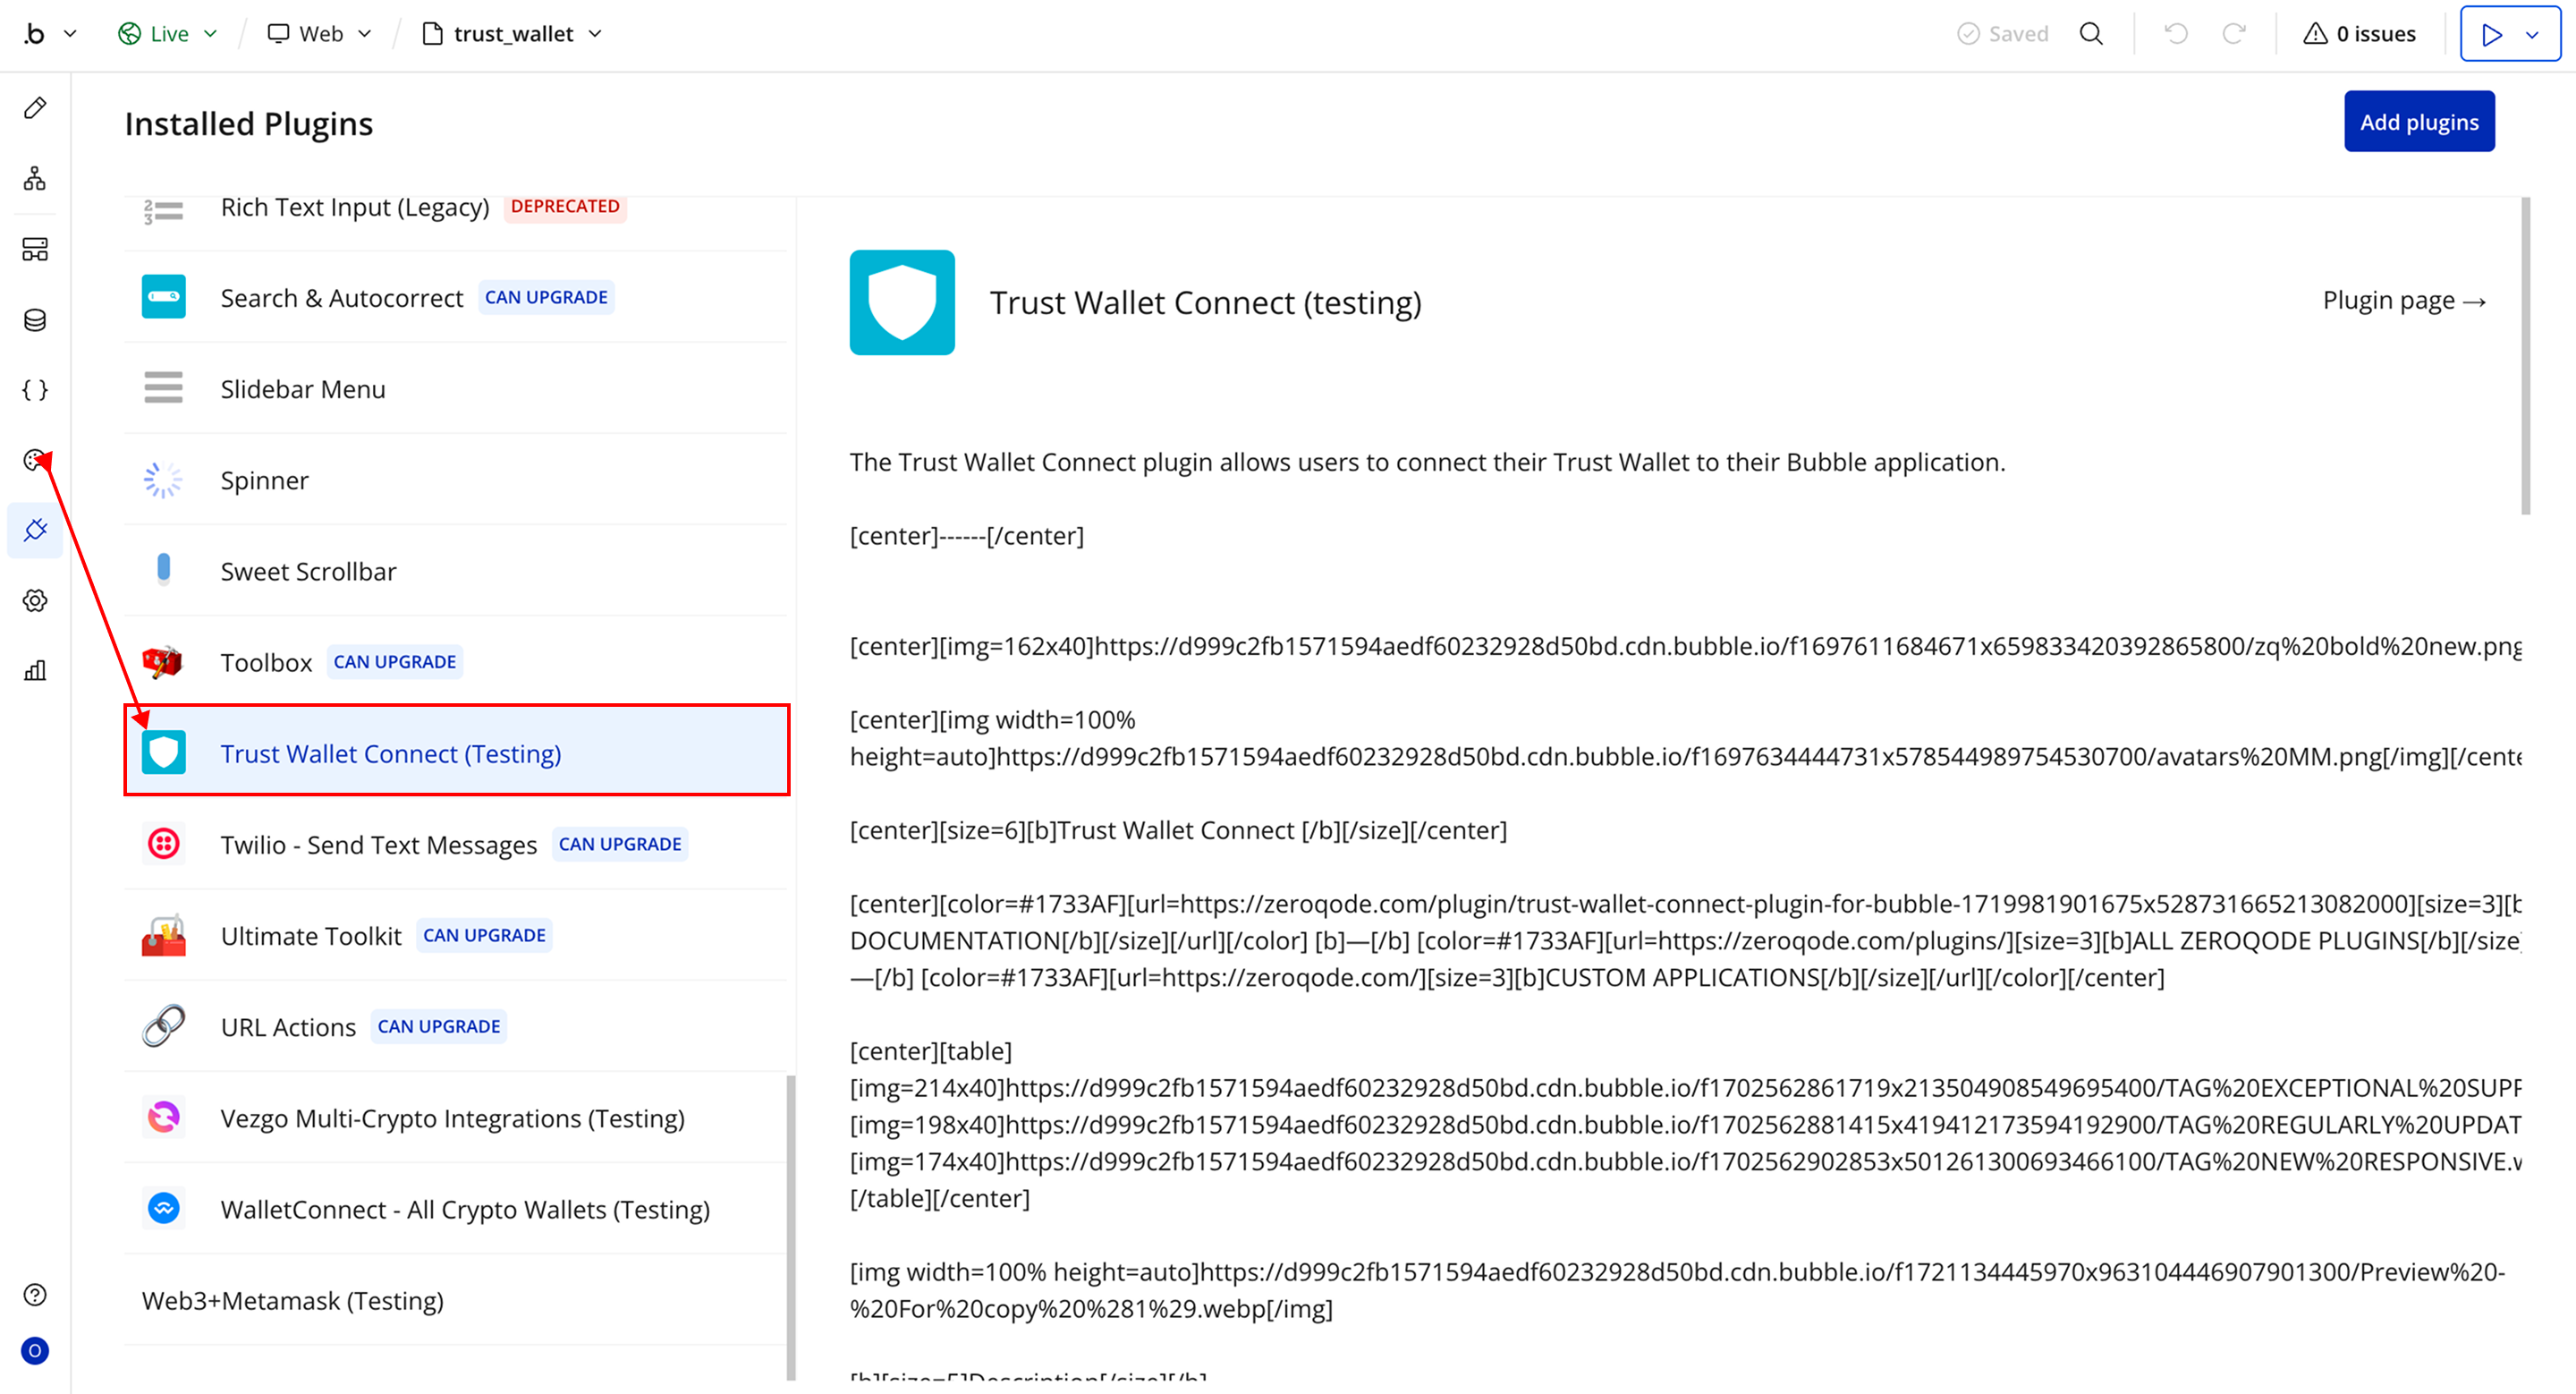Viewport: 2576px width, 1394px height.
Task: Open the Design tab pencil icon
Action: point(35,108)
